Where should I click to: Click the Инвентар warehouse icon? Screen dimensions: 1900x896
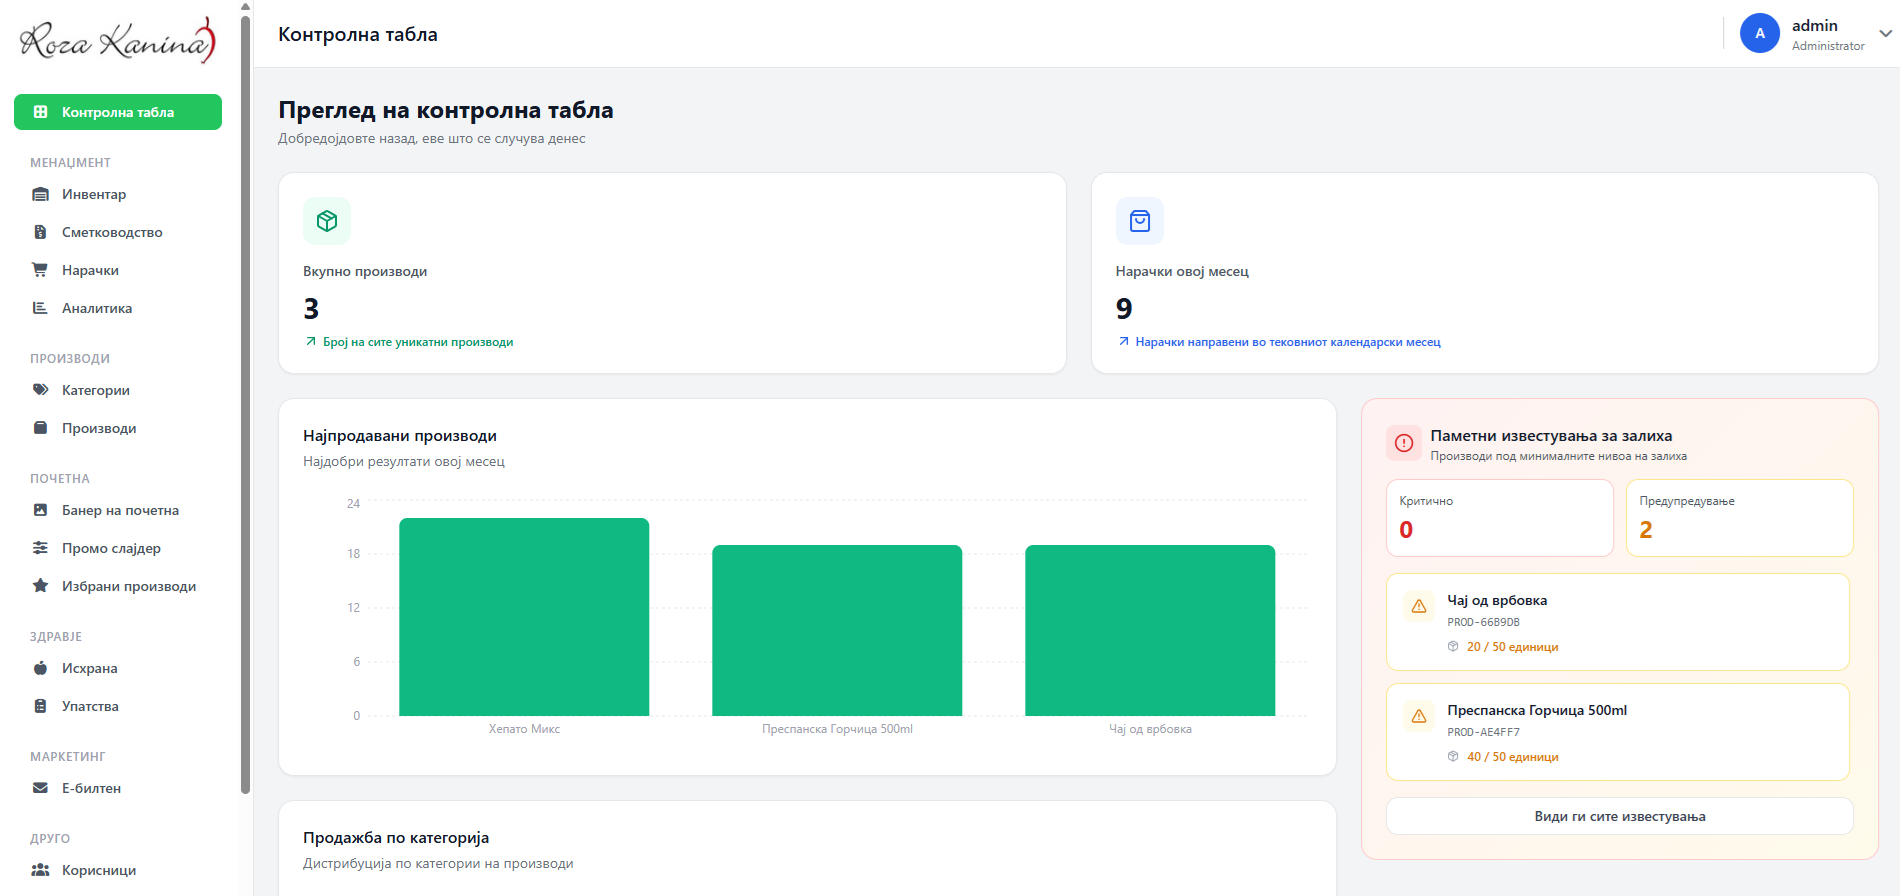pos(40,194)
